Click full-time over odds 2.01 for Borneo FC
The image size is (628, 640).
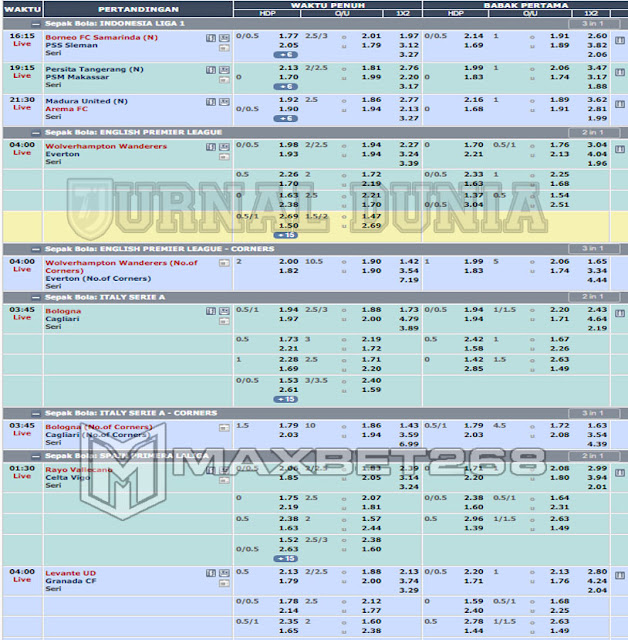371,36
